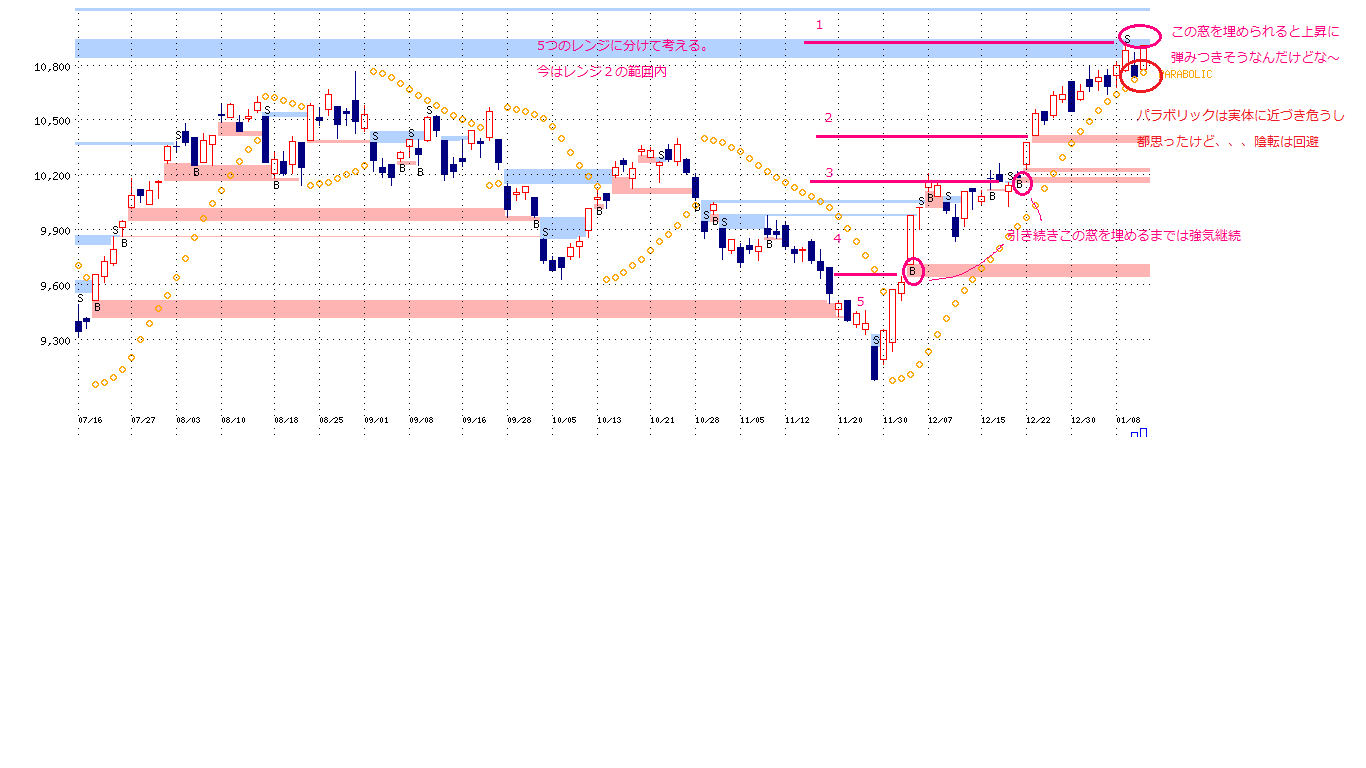The width and height of the screenshot is (1366, 768).
Task: Click the small blue bars at bottom right
Action: pos(1139,433)
